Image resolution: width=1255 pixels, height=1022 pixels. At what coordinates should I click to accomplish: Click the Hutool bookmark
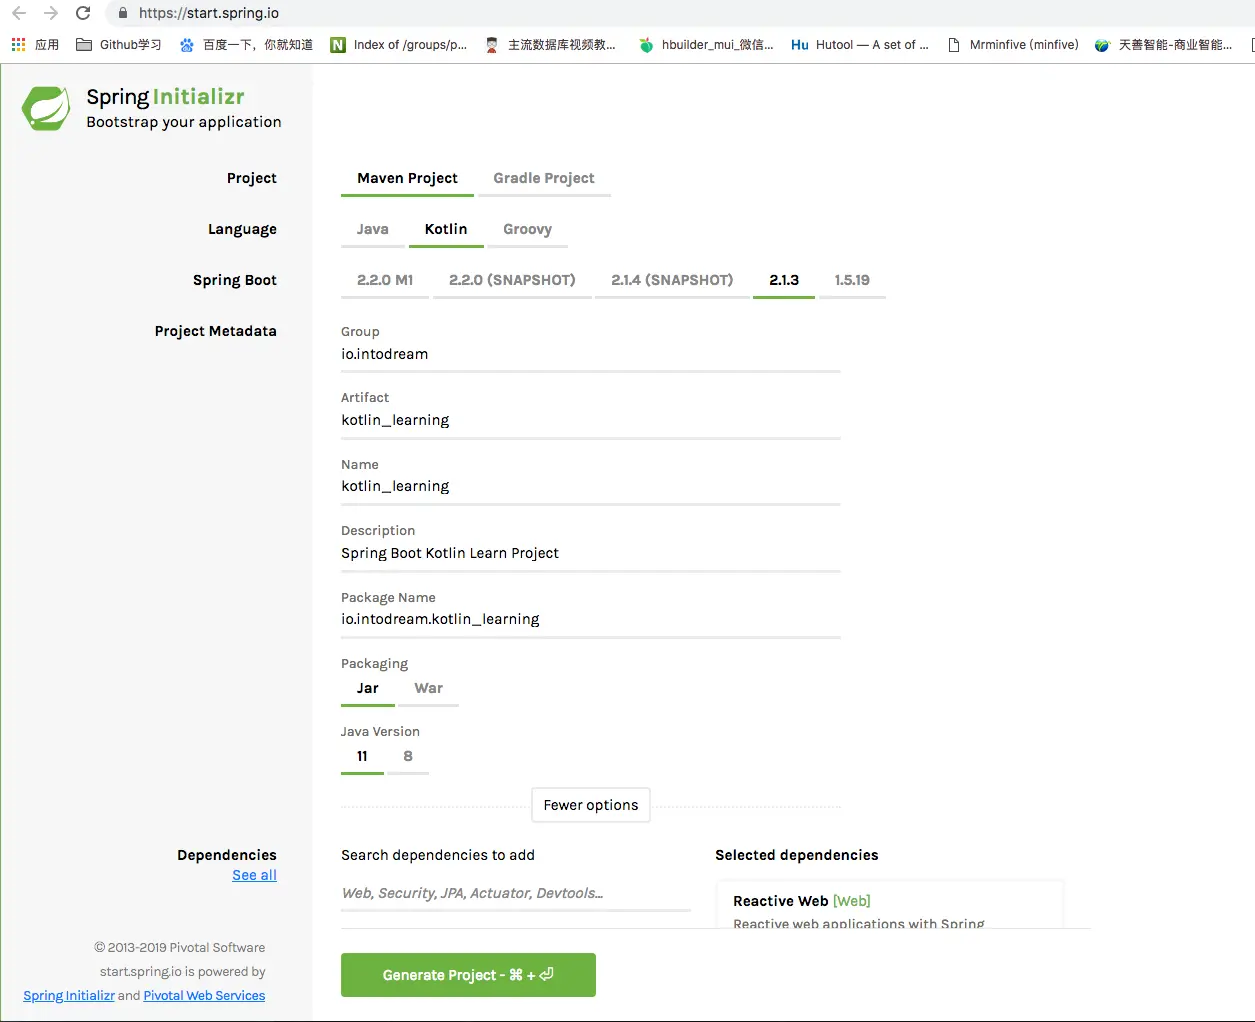[860, 45]
